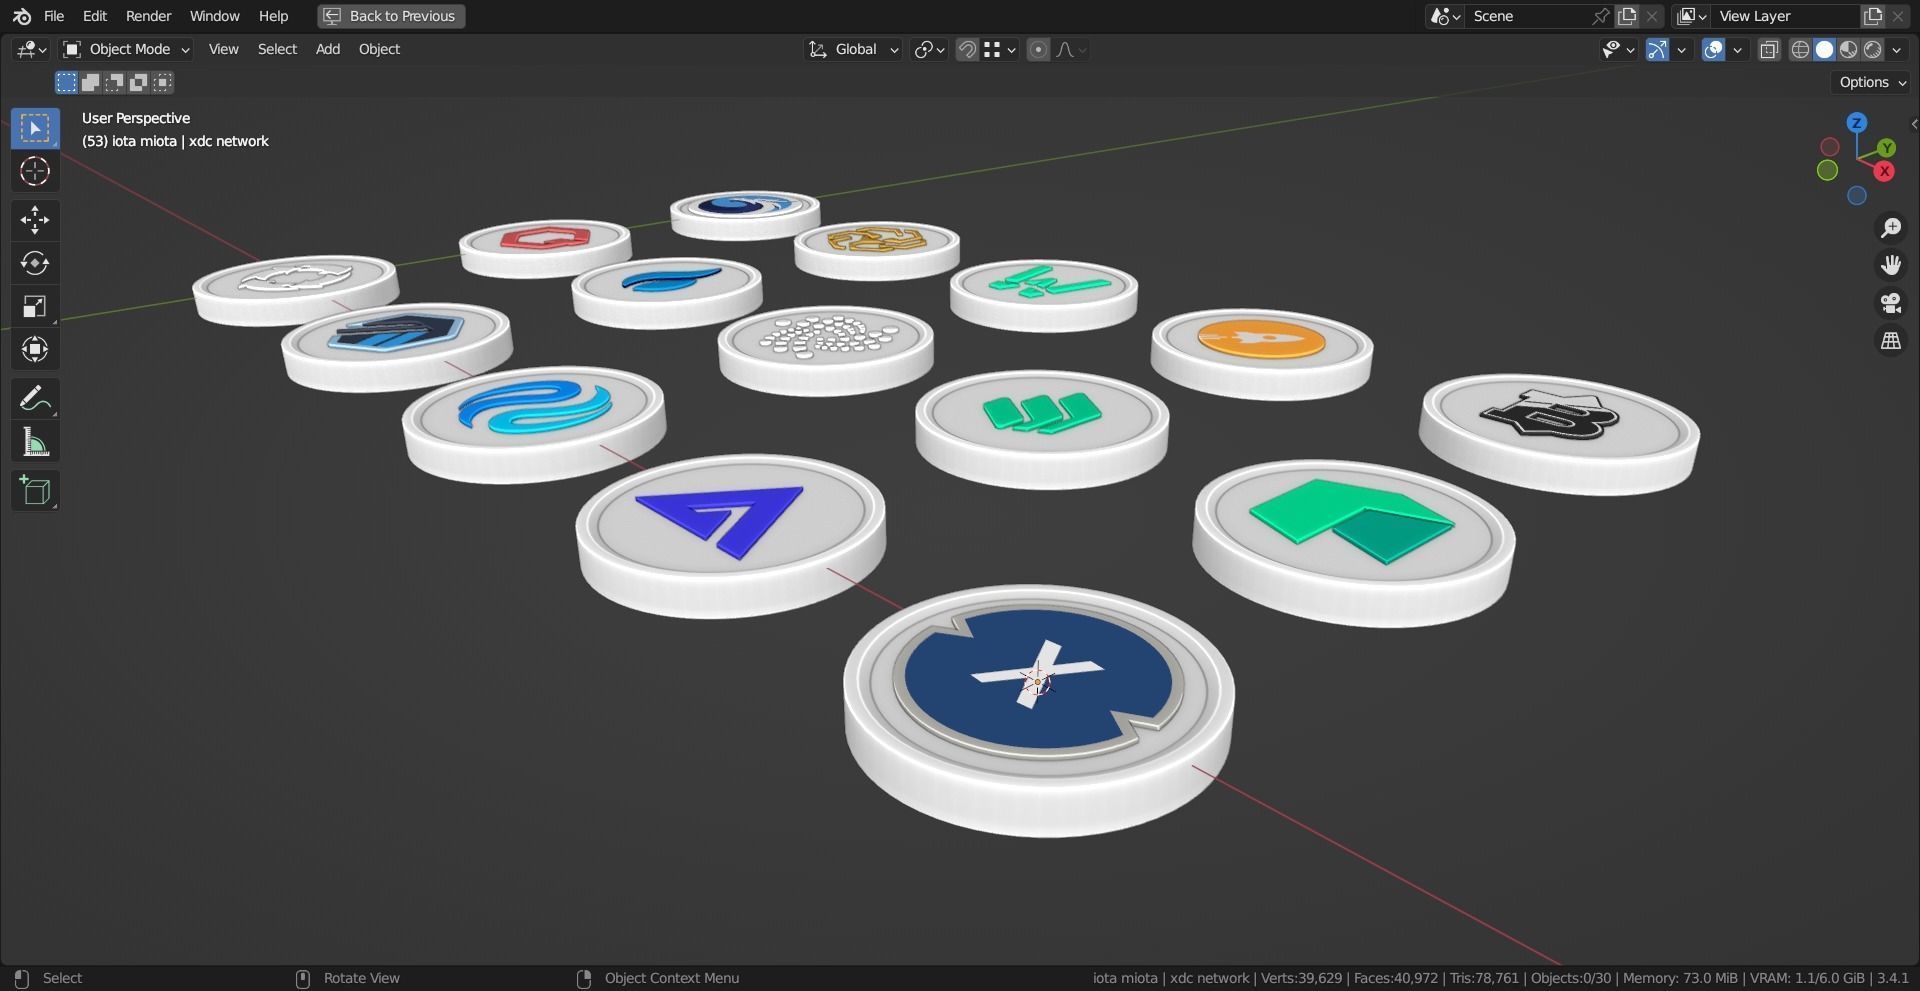Open Global transform orientation dropdown

(853, 49)
